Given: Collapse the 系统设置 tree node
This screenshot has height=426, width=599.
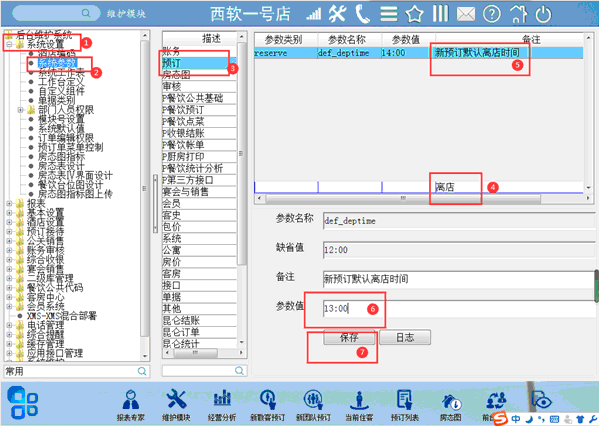Looking at the screenshot, I should click(x=9, y=45).
